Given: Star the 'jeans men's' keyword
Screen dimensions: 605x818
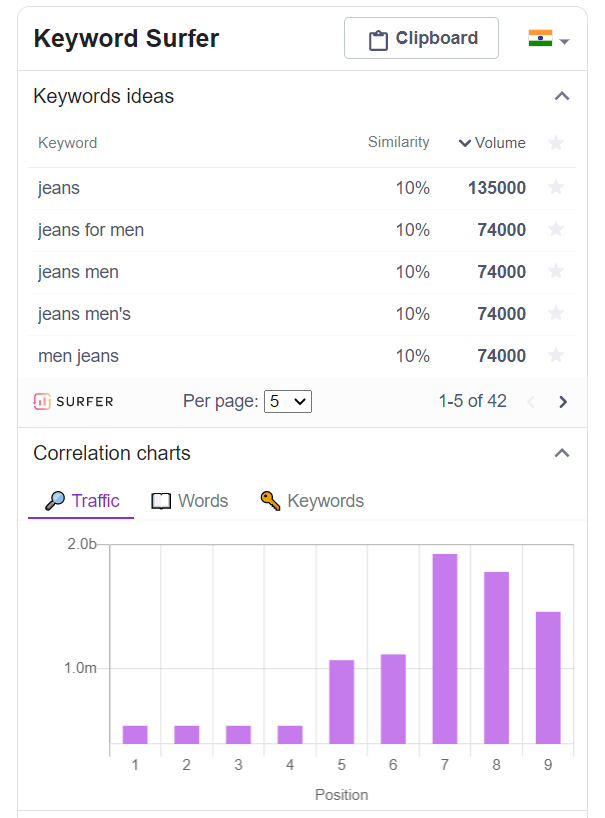Looking at the screenshot, I should pos(556,313).
